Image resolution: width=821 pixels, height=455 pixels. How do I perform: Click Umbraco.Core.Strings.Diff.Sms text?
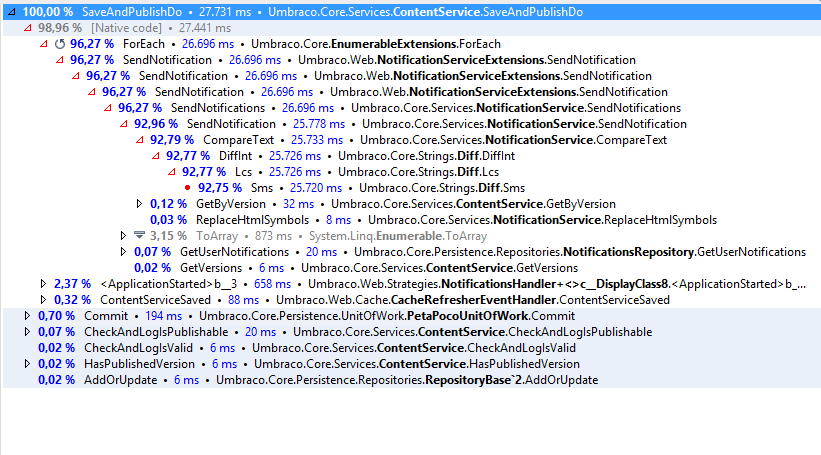point(442,188)
